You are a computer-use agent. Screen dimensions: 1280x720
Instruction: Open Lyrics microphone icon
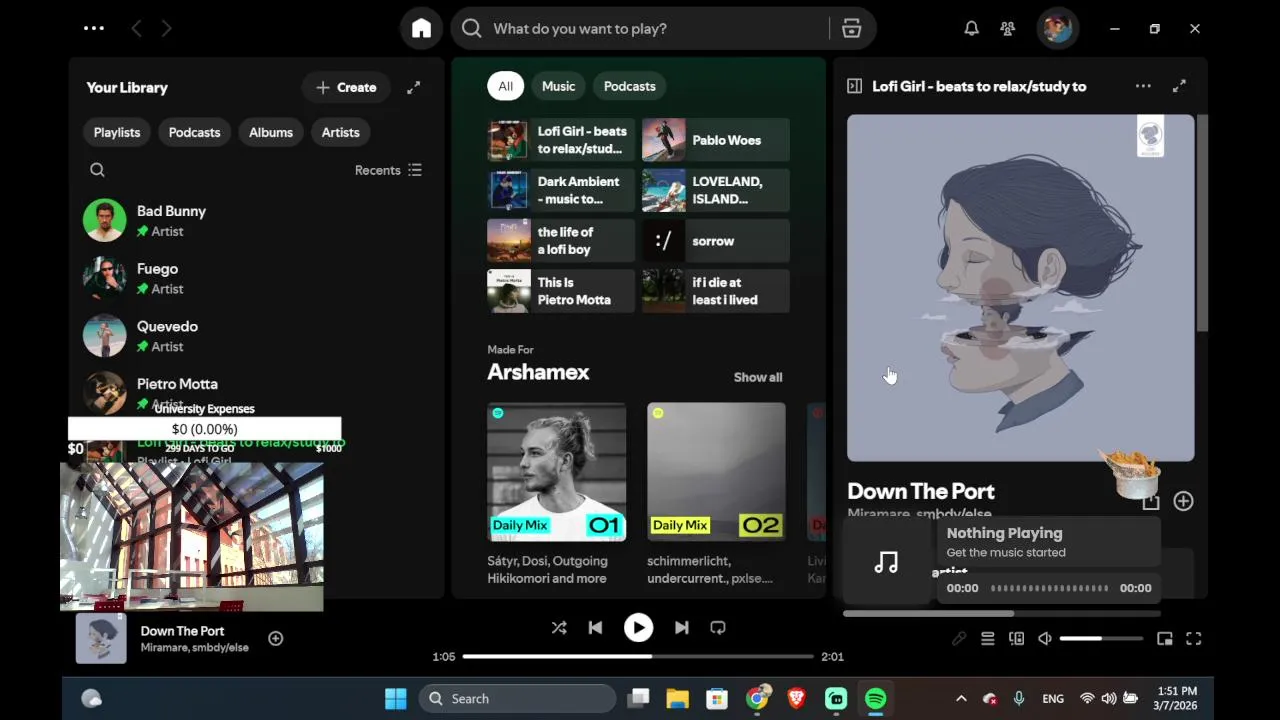pos(958,638)
